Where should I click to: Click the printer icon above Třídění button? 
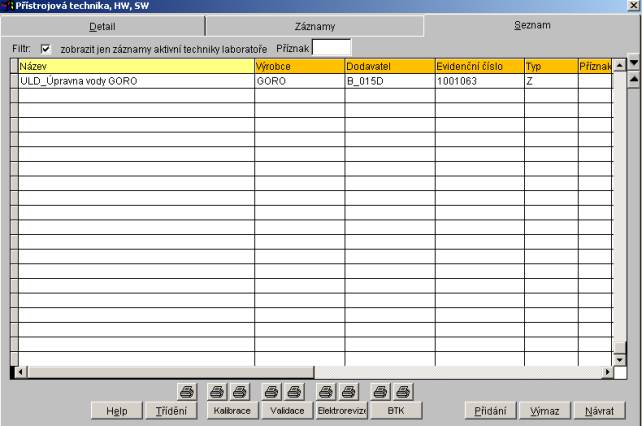[x=185, y=393]
